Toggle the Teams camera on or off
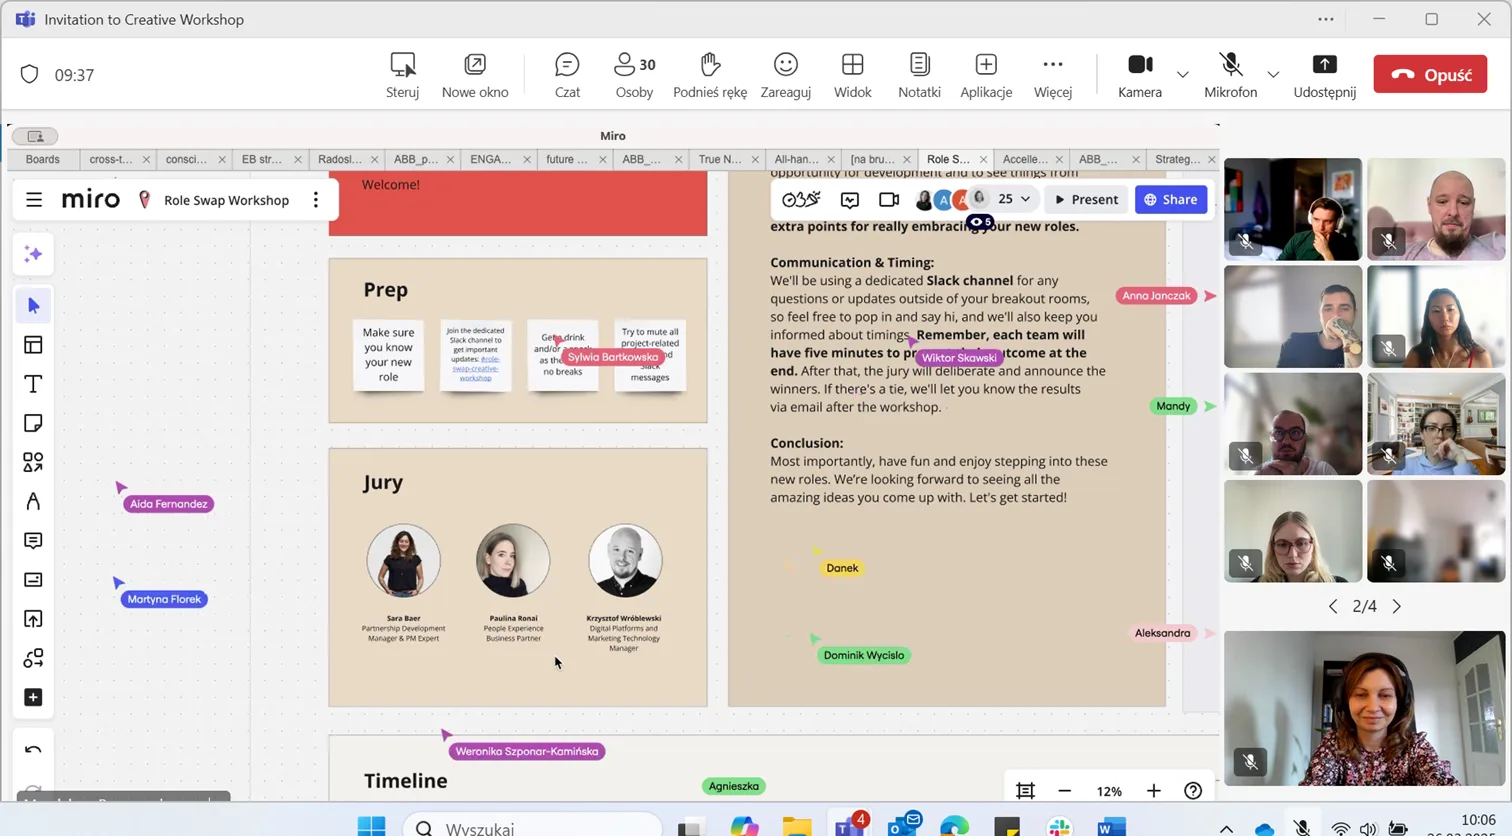 point(1139,75)
